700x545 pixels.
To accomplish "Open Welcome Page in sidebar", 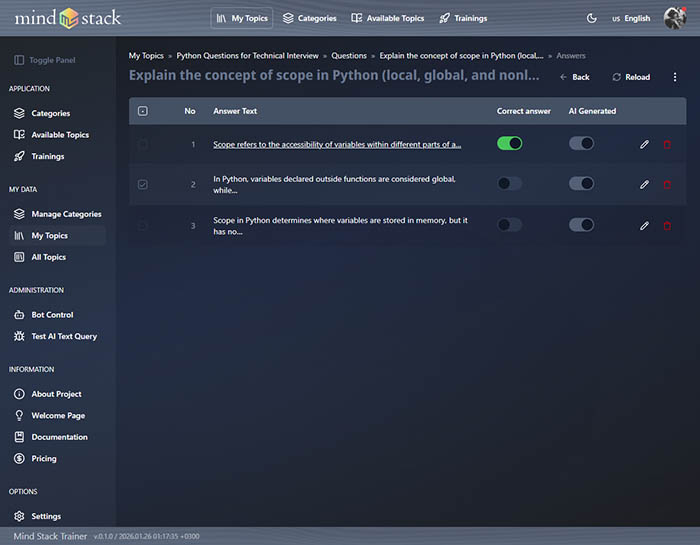I will (57, 415).
